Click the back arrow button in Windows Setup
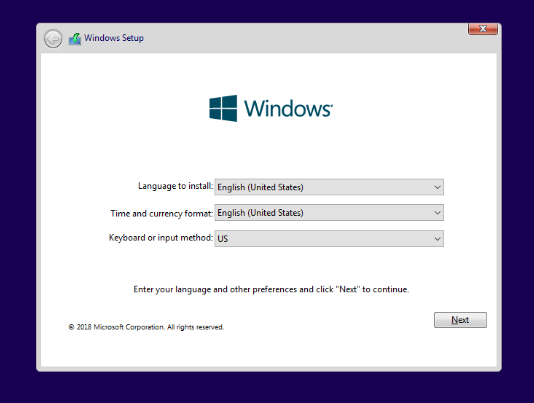The width and height of the screenshot is (534, 403). (53, 38)
